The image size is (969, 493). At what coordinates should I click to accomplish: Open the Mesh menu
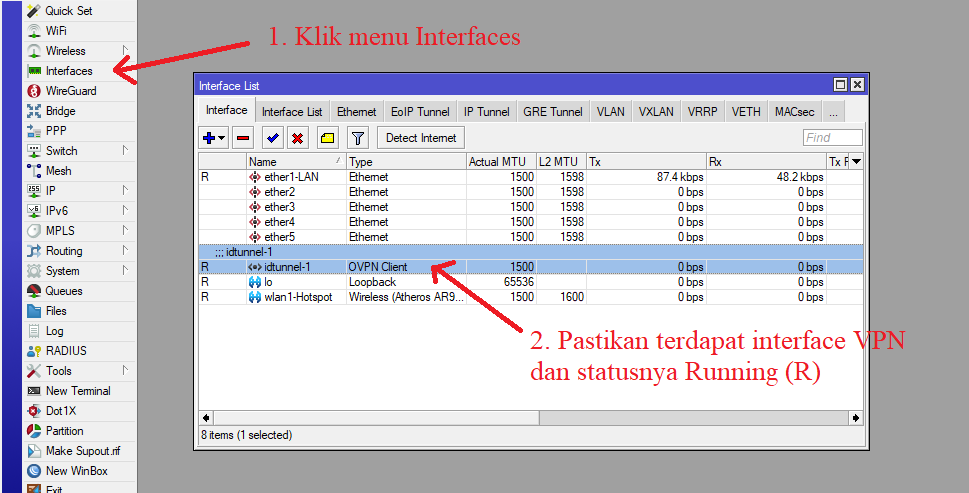click(x=58, y=171)
